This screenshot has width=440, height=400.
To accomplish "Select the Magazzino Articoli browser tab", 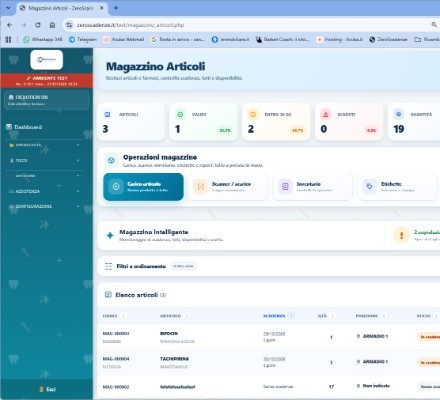I will [62, 8].
